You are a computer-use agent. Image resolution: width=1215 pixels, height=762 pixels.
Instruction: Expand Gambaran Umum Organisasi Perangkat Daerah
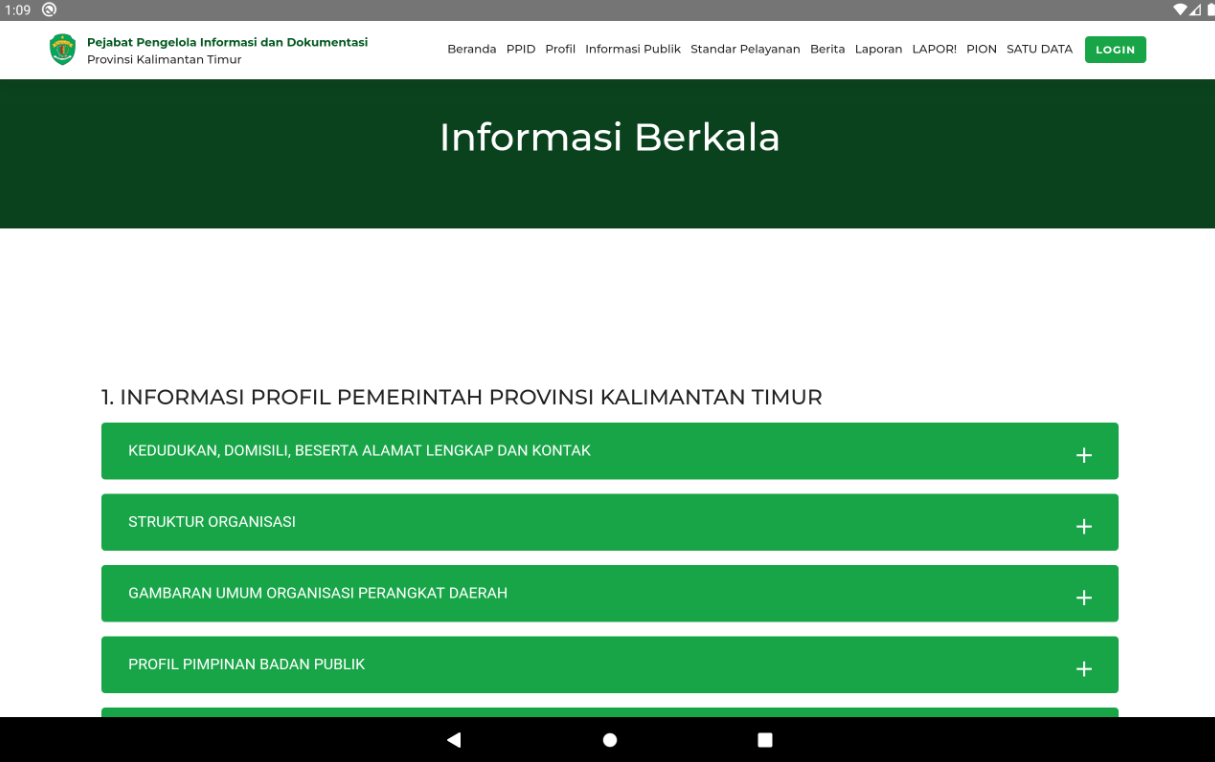pyautogui.click(x=318, y=593)
